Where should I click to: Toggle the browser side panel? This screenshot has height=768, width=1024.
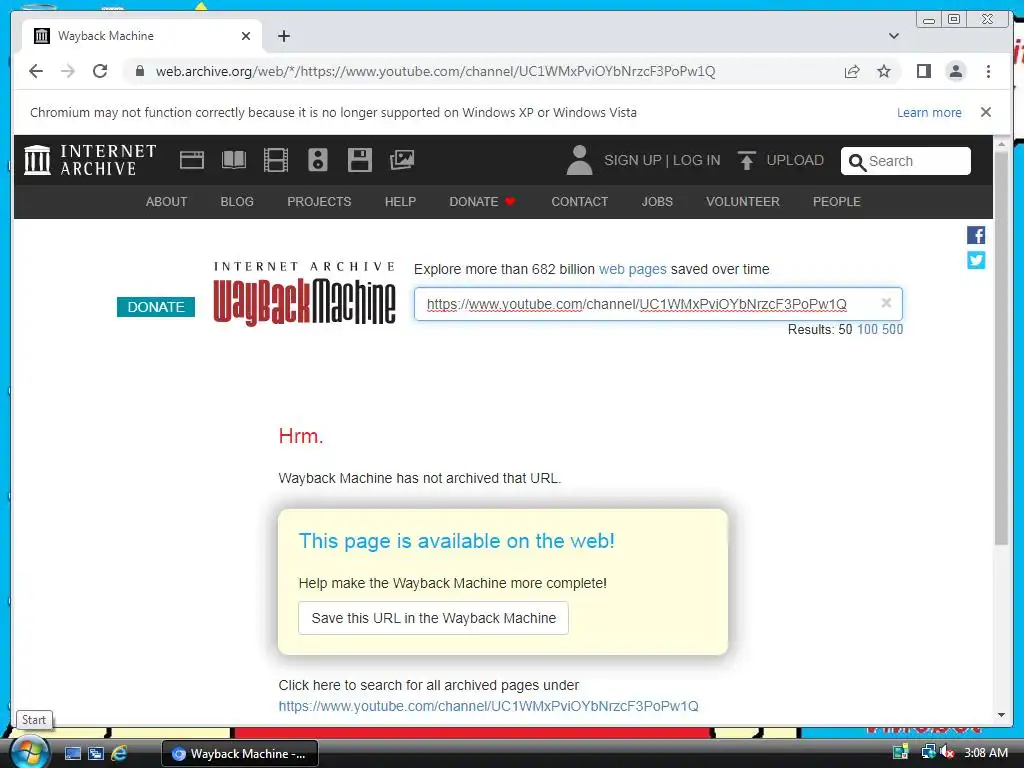[x=923, y=71]
